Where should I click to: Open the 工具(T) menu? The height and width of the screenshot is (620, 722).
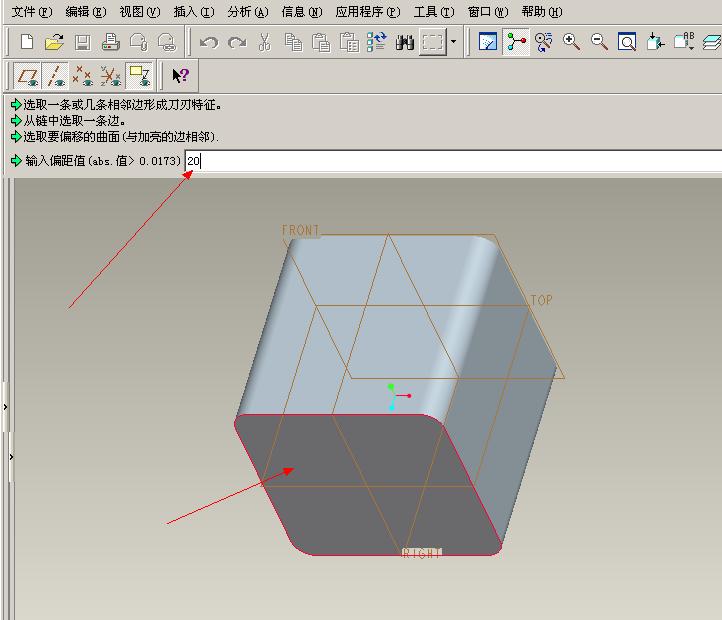tap(434, 12)
